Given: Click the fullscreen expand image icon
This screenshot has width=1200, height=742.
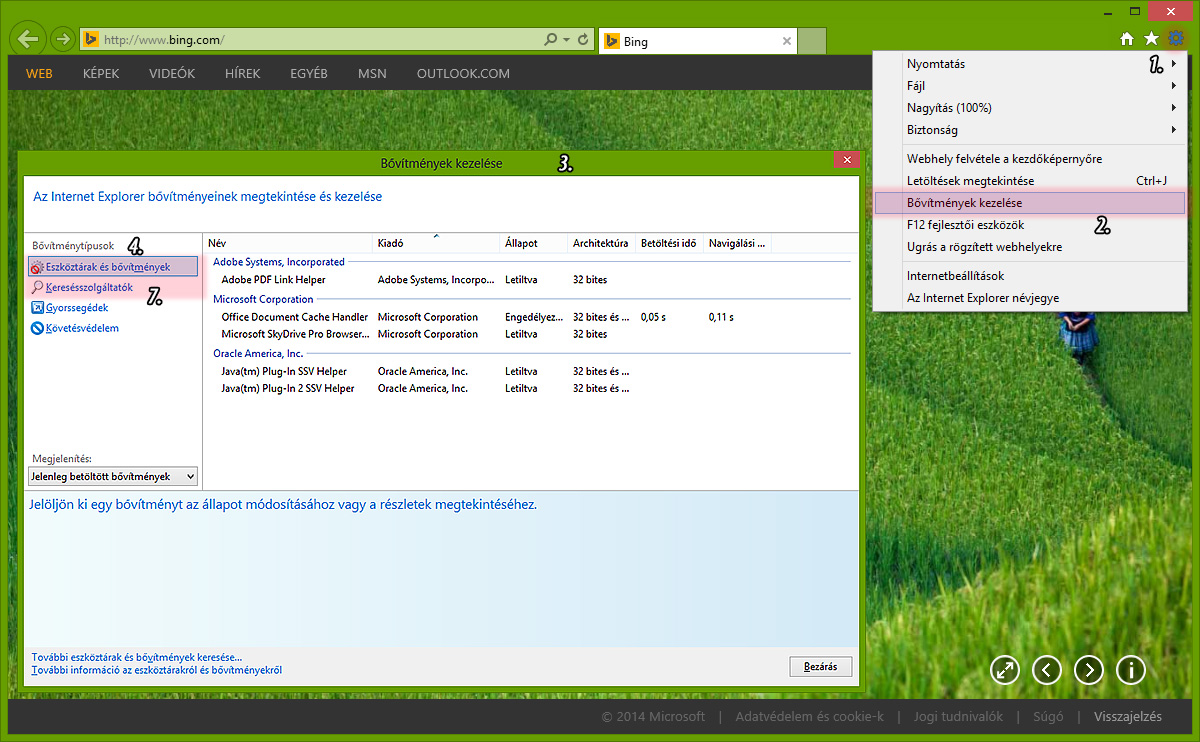Looking at the screenshot, I should click(1005, 669).
